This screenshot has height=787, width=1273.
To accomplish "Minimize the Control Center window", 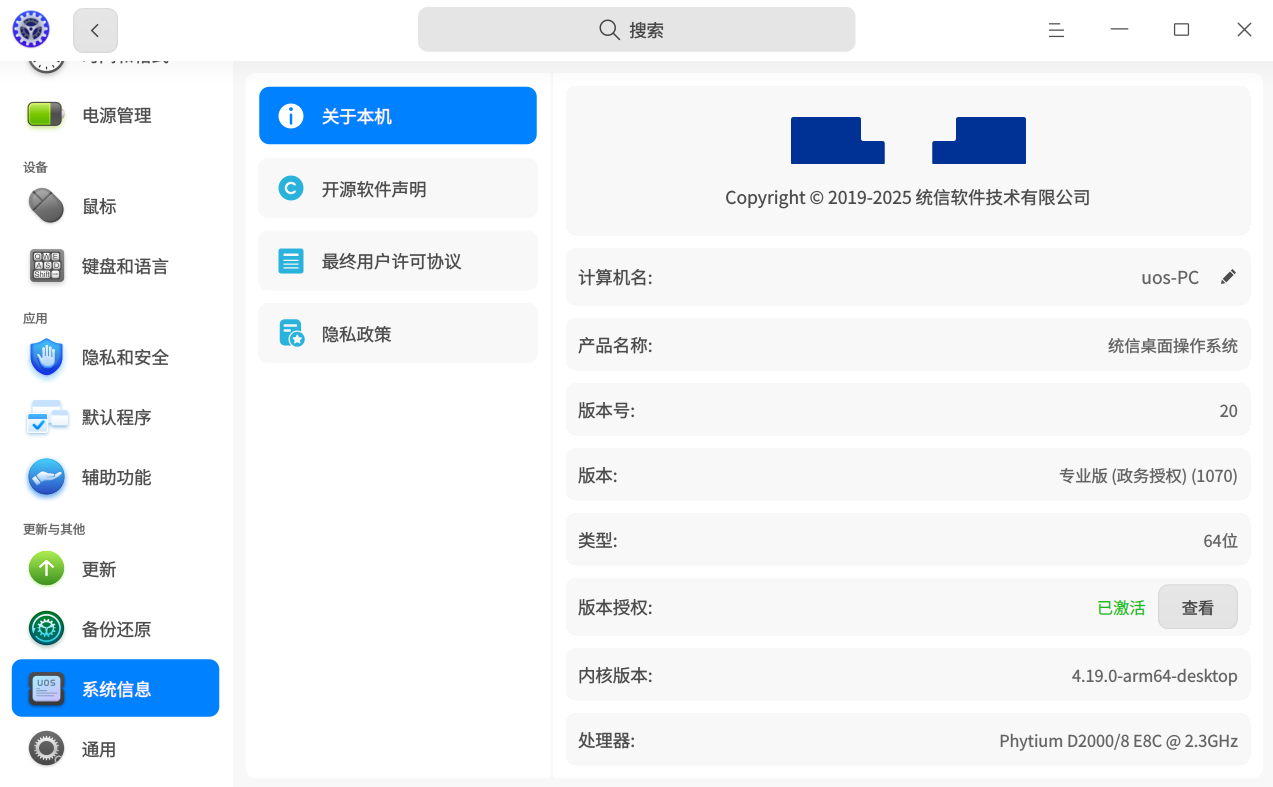I will (1119, 30).
